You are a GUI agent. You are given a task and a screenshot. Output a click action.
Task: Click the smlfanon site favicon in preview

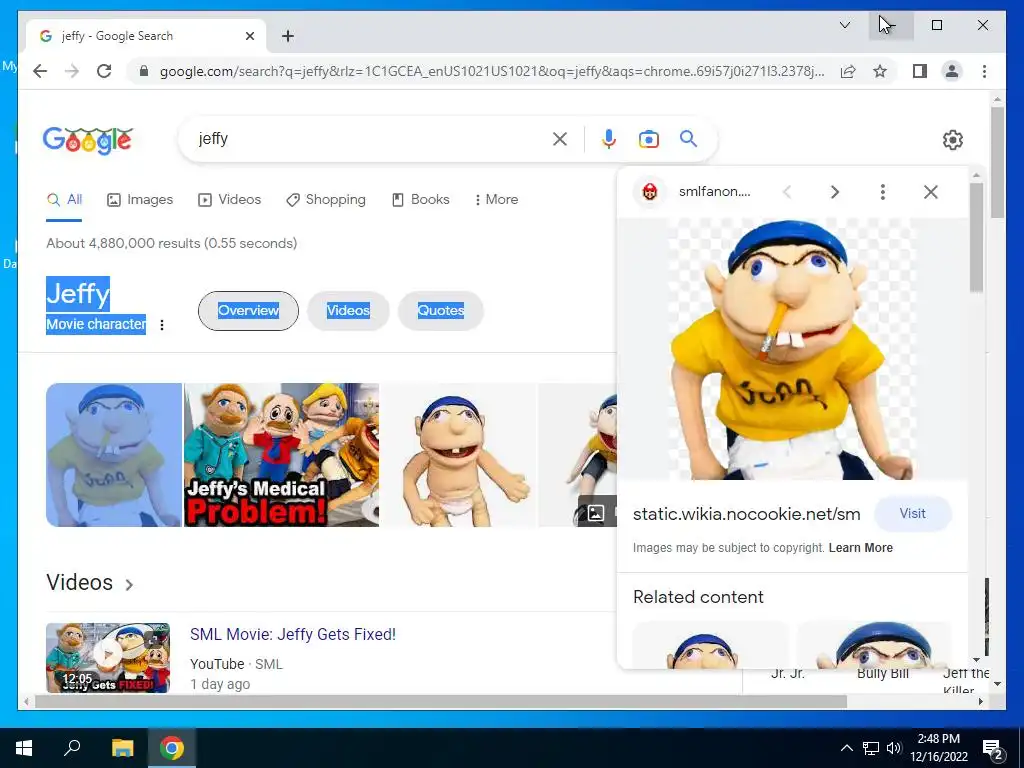(650, 192)
